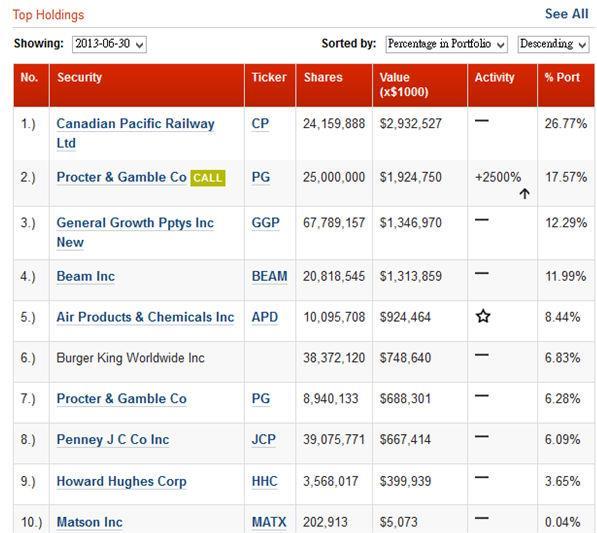Open Canadian Pacific Railway Ltd link
This screenshot has width=597, height=533.
135,133
